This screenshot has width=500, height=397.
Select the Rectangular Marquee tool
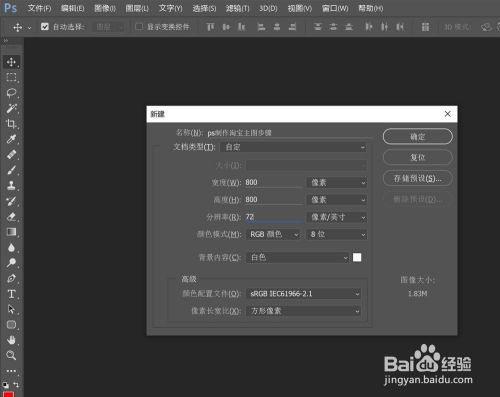coord(11,77)
